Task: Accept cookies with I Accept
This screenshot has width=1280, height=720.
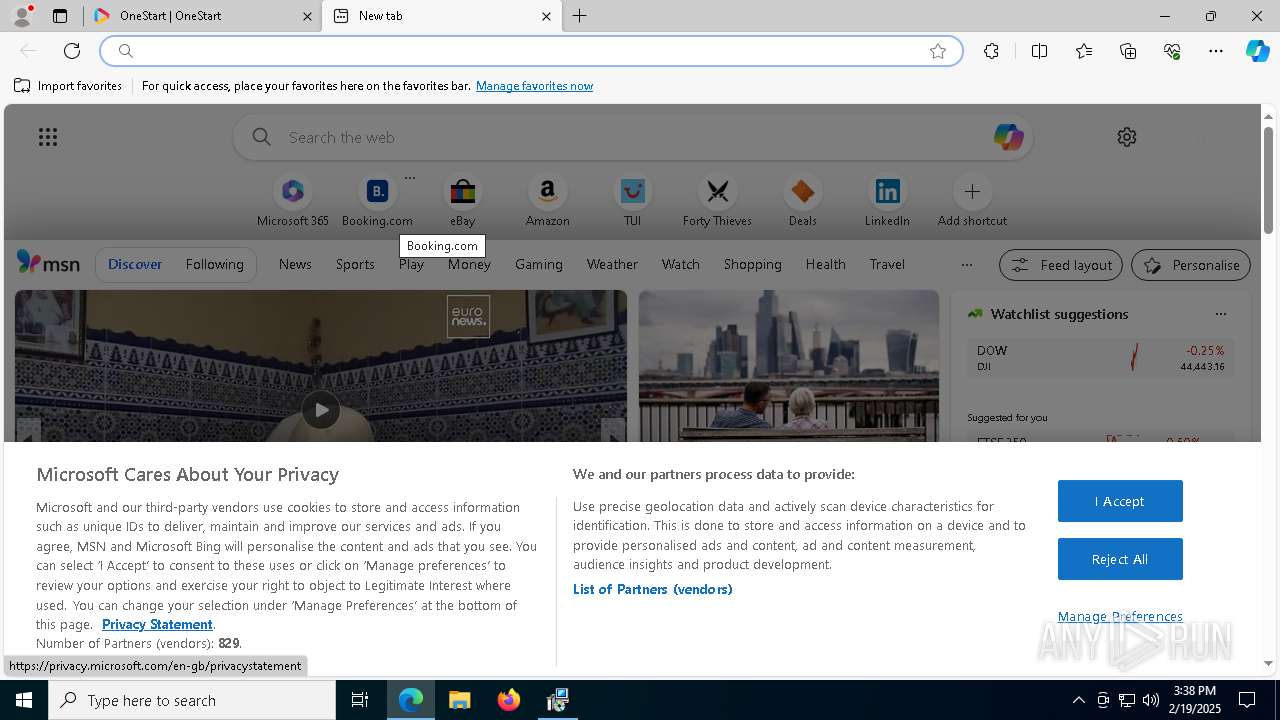Action: [1120, 501]
